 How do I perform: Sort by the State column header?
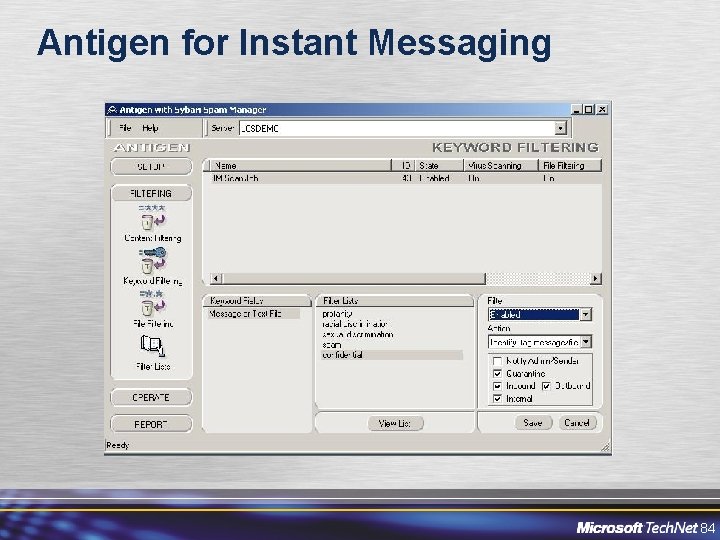point(439,165)
